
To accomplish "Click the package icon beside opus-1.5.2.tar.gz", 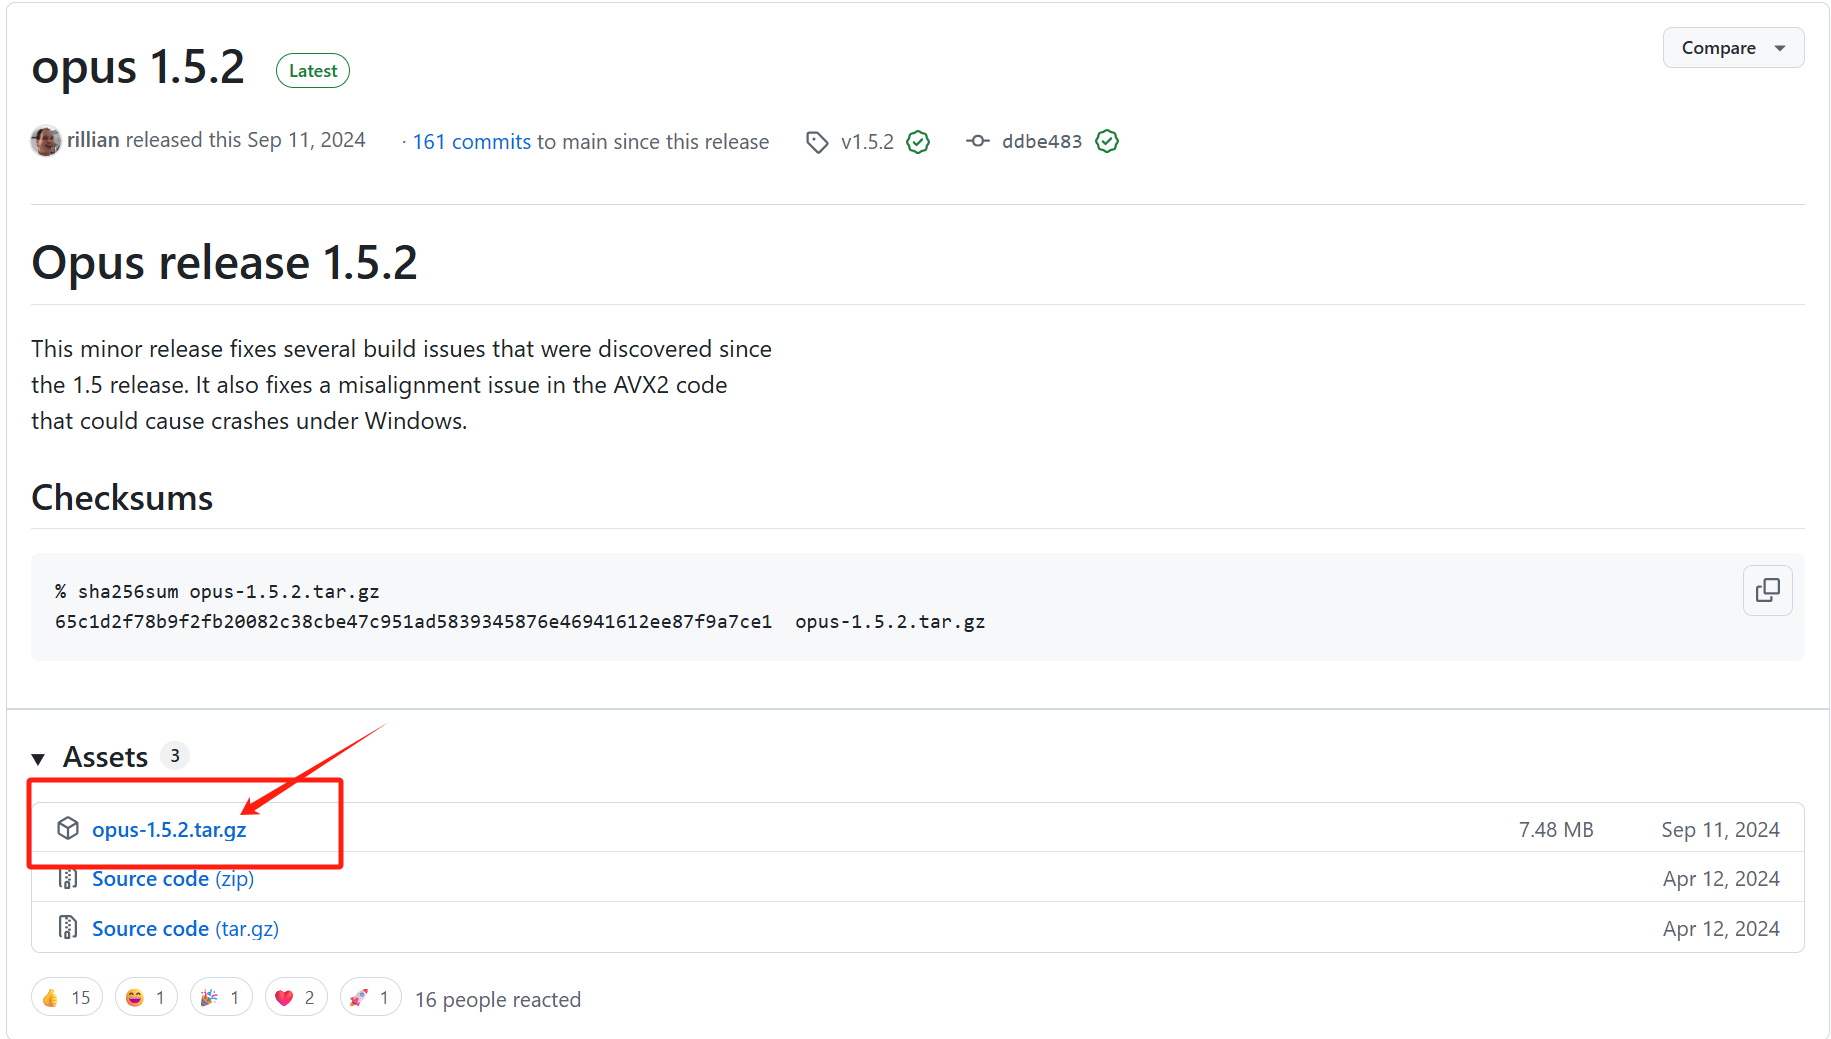I will (68, 829).
